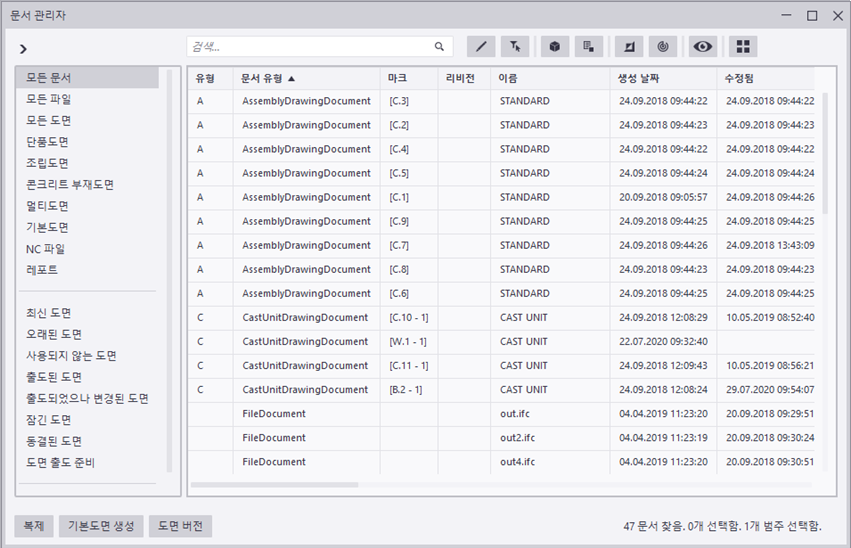Select the out.ifc file document

click(501, 413)
